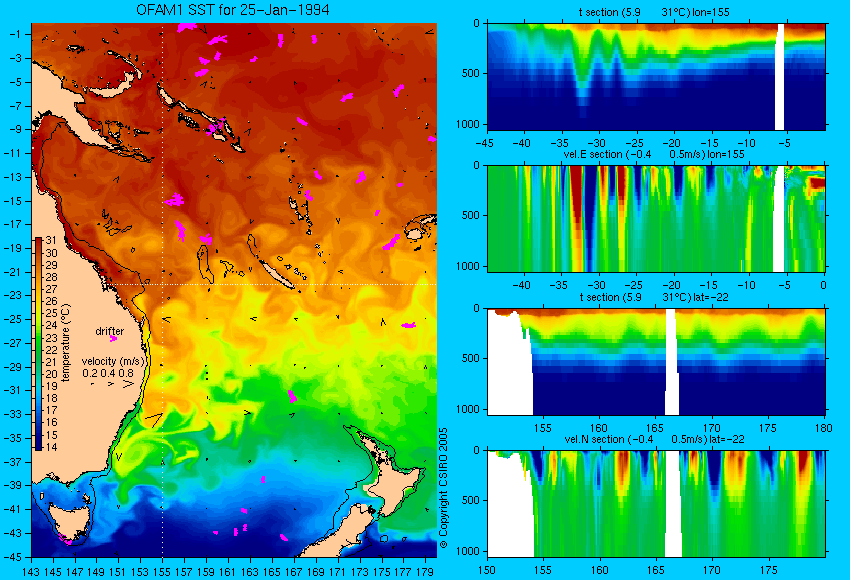The image size is (850, 580).
Task: Click the 179 longitude tick on the map axis
Action: point(425,571)
